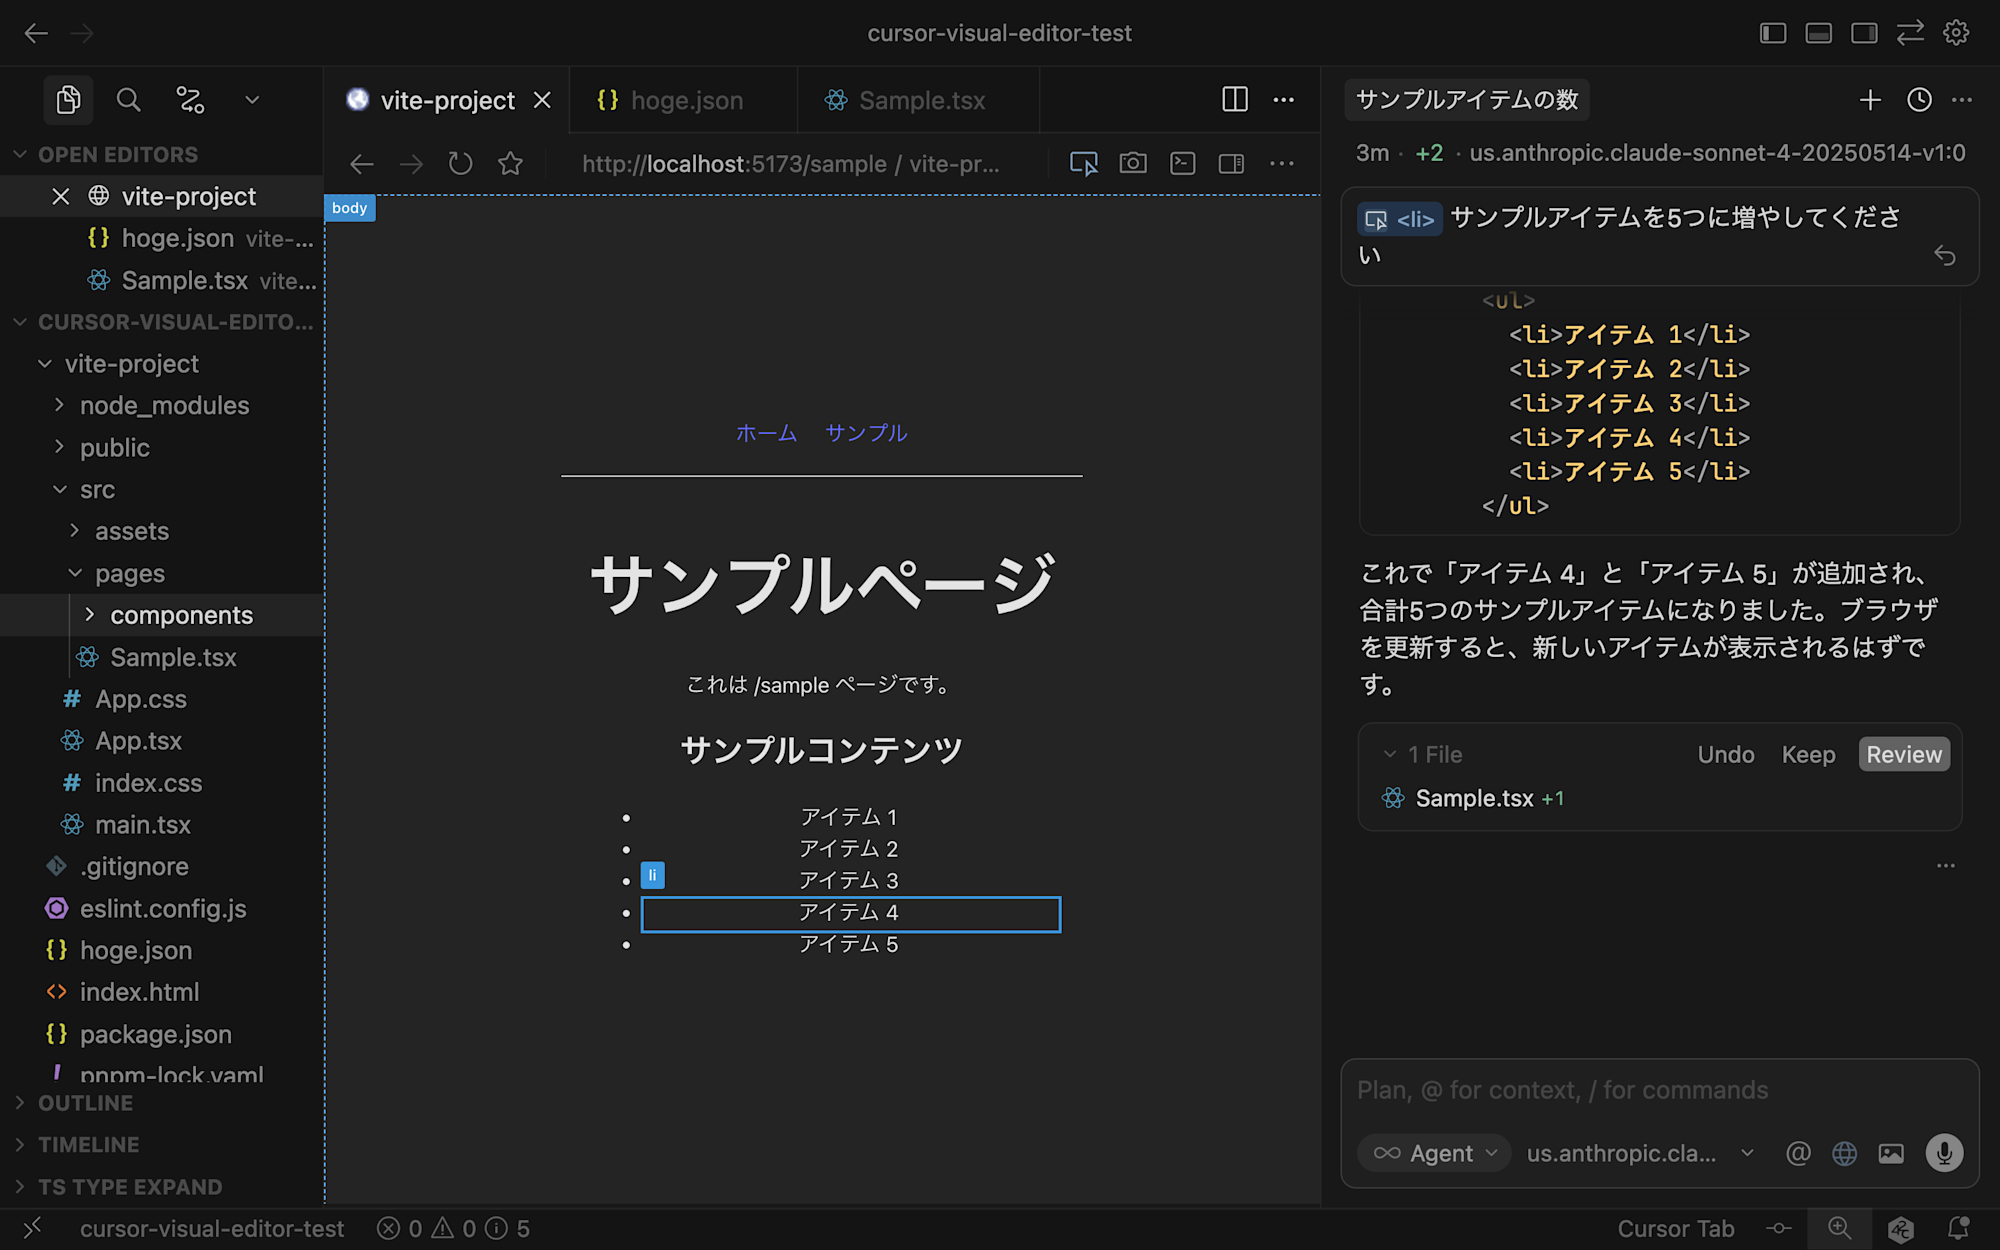Click the element selector icon in browser toolbar
The height and width of the screenshot is (1250, 2000).
(x=1083, y=163)
